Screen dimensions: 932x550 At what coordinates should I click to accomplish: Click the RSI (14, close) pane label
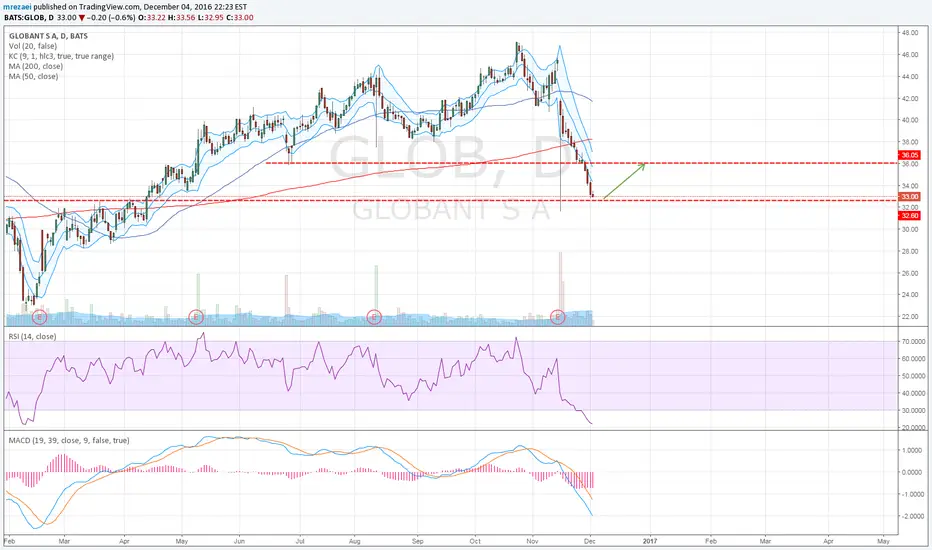[32, 337]
